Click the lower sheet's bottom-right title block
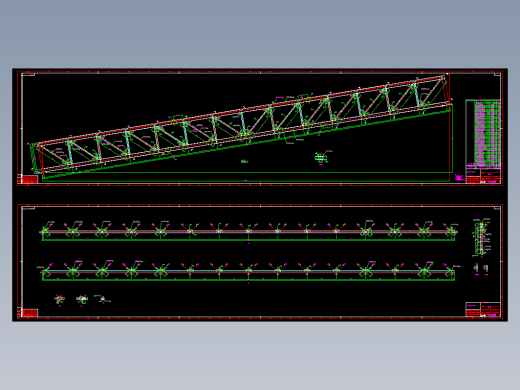 pos(483,310)
